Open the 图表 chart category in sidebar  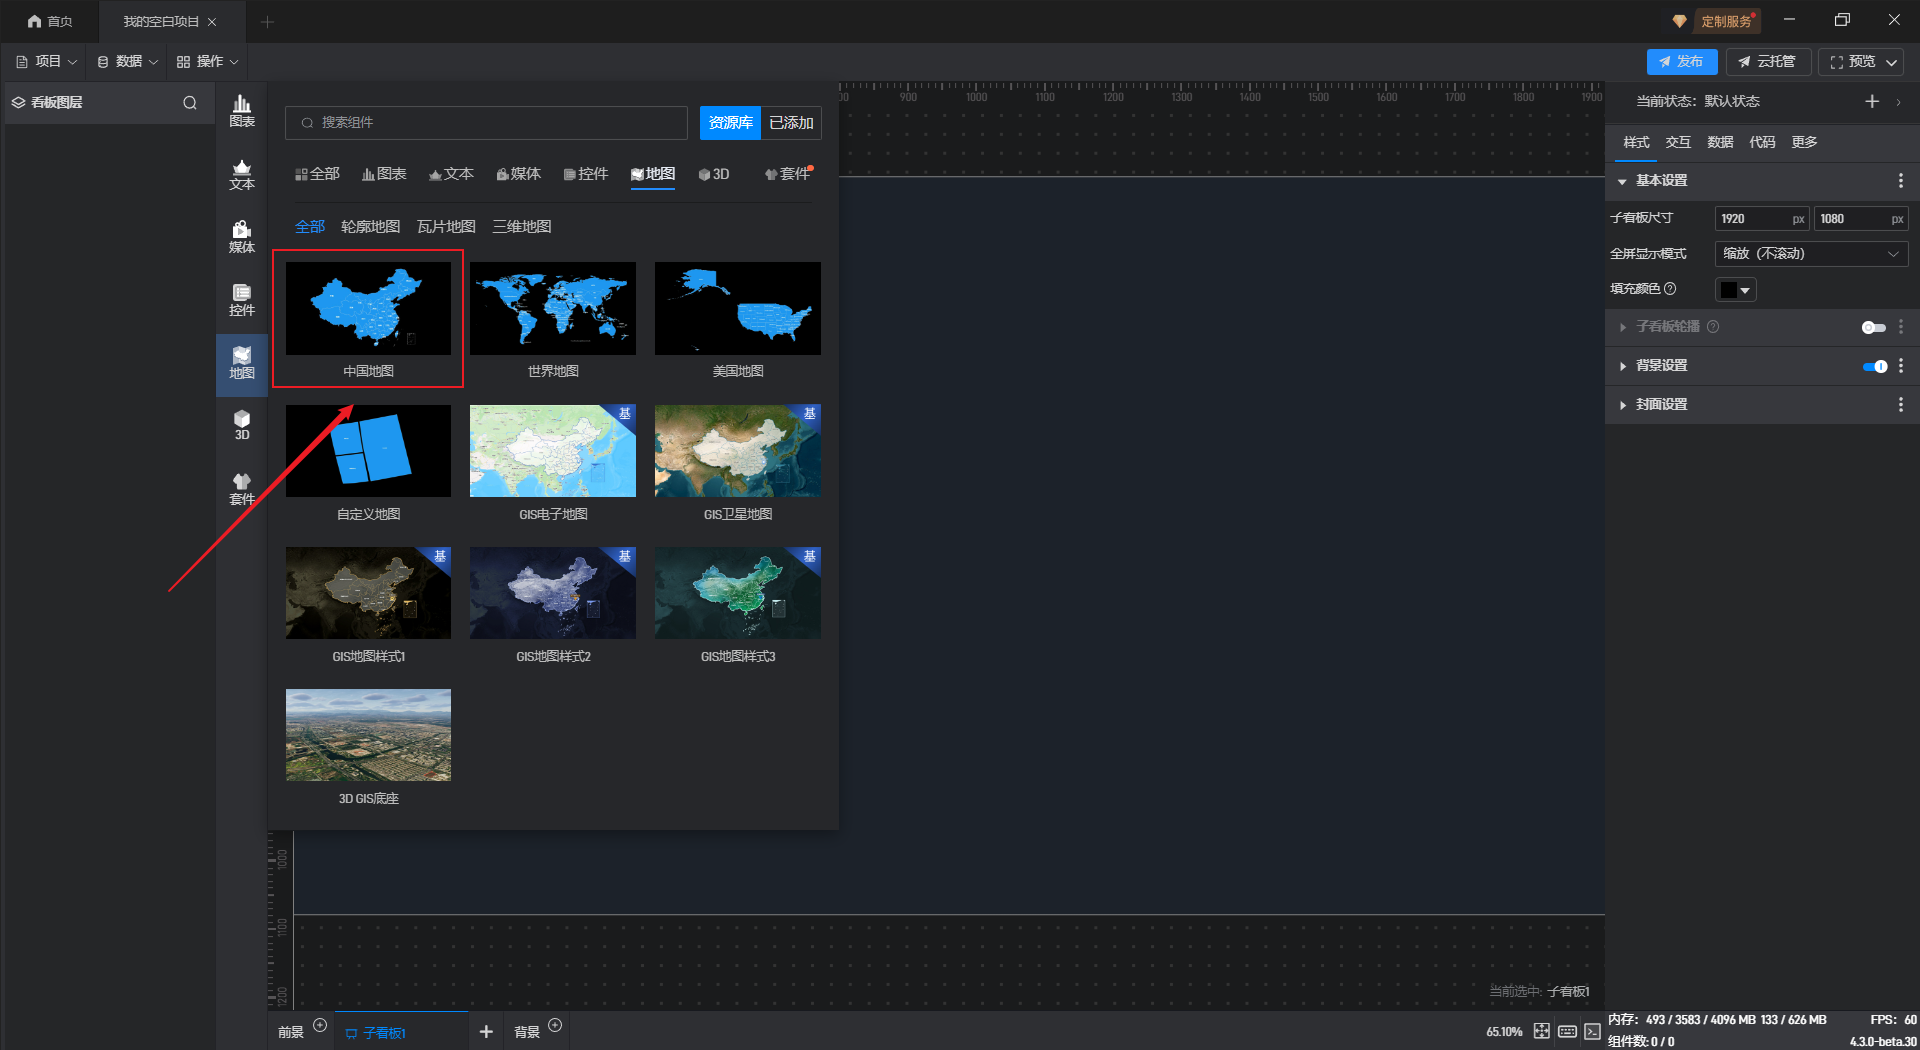click(242, 111)
